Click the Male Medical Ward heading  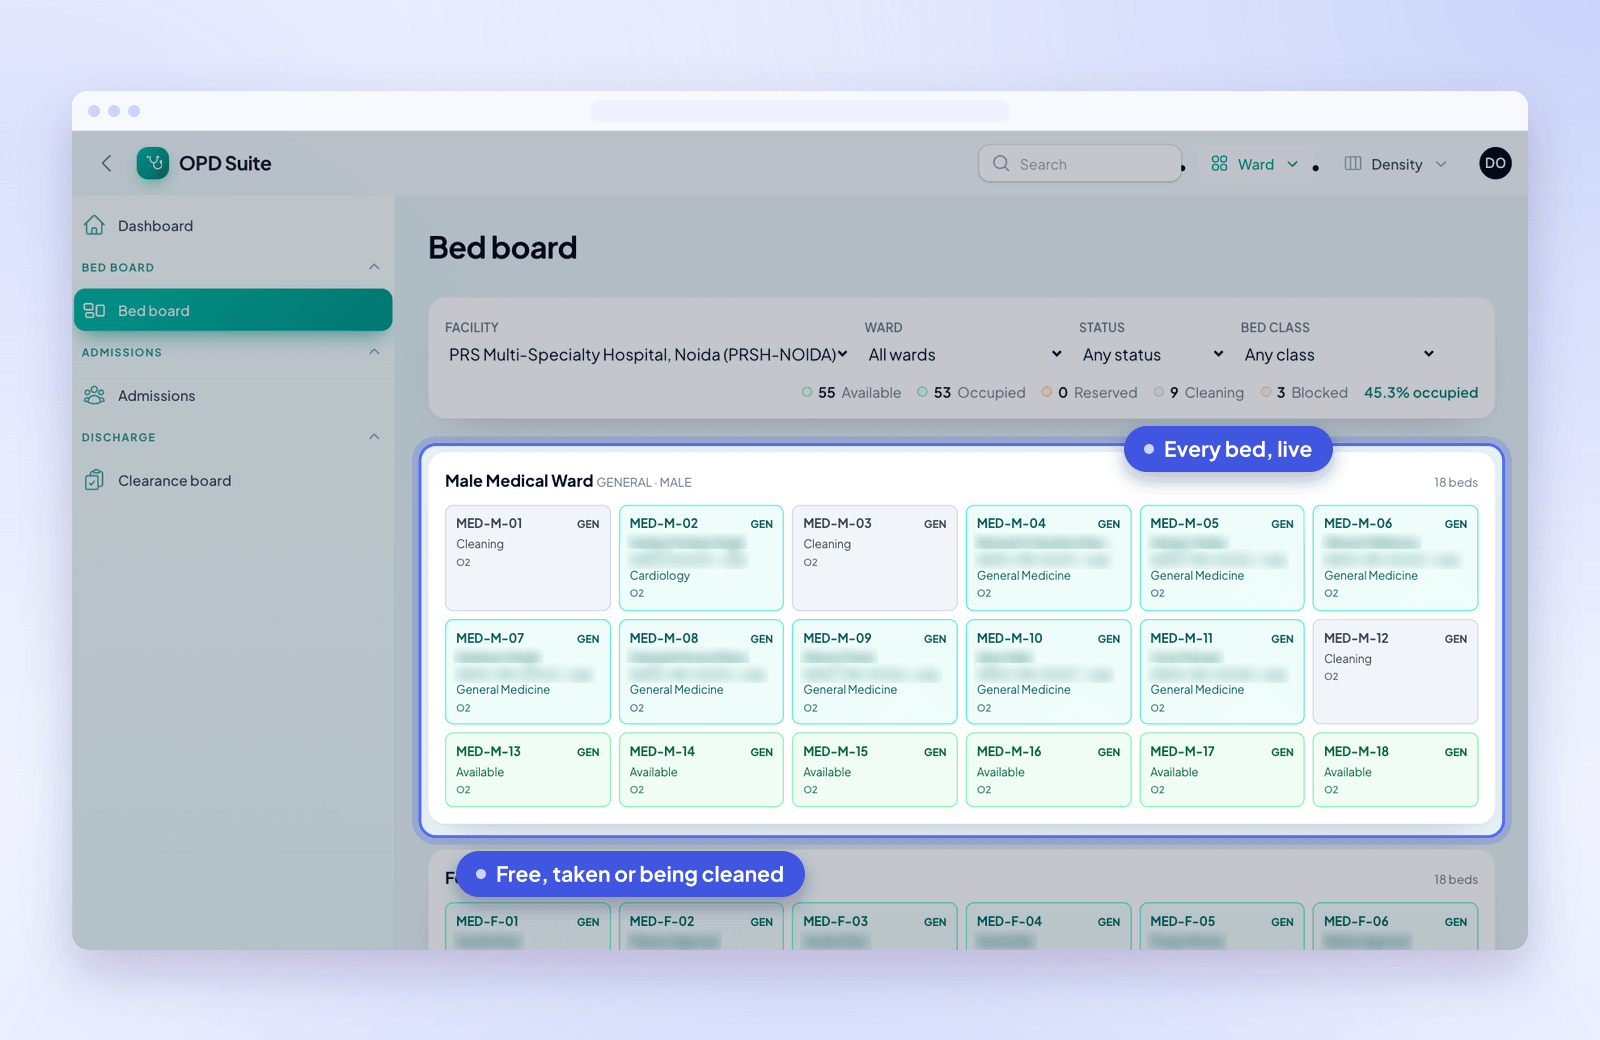519,481
